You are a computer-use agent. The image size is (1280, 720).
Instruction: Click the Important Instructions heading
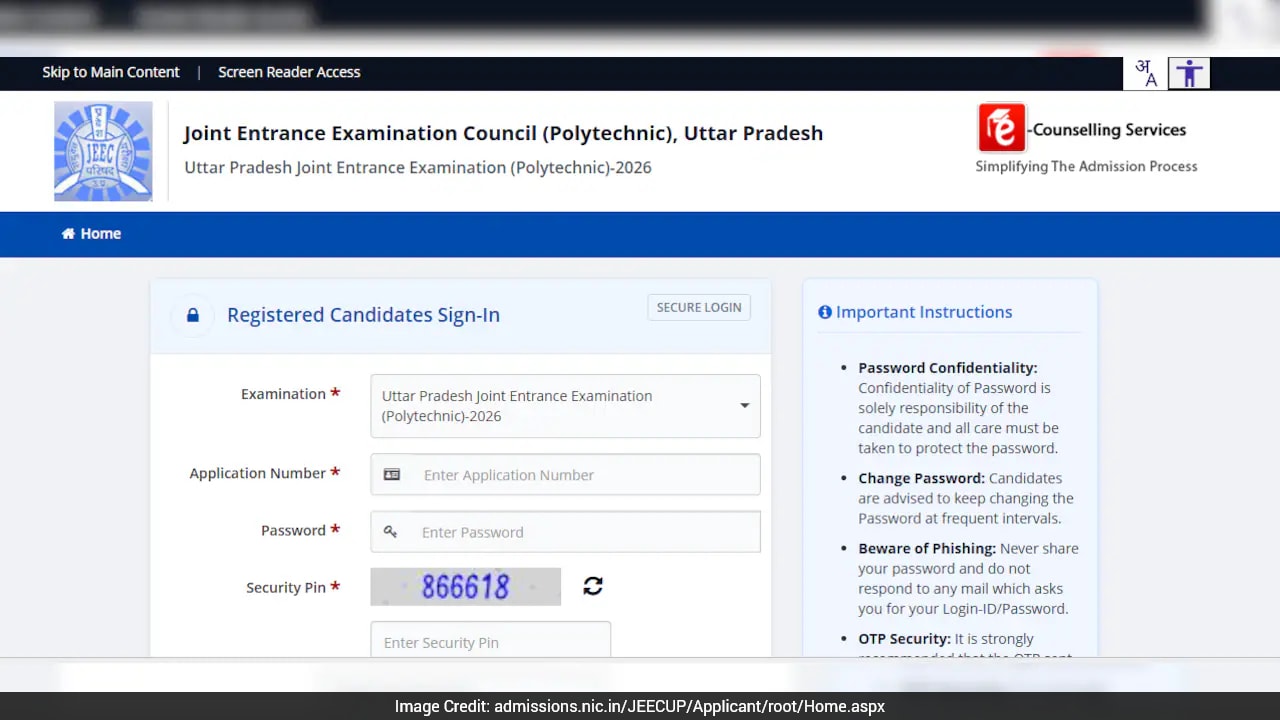(924, 312)
